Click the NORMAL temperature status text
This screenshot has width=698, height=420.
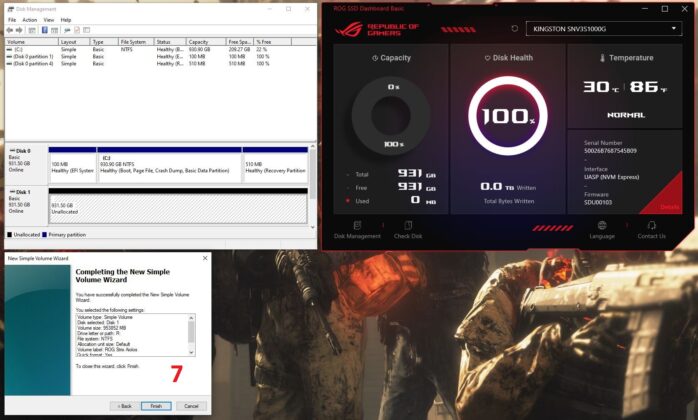626,115
